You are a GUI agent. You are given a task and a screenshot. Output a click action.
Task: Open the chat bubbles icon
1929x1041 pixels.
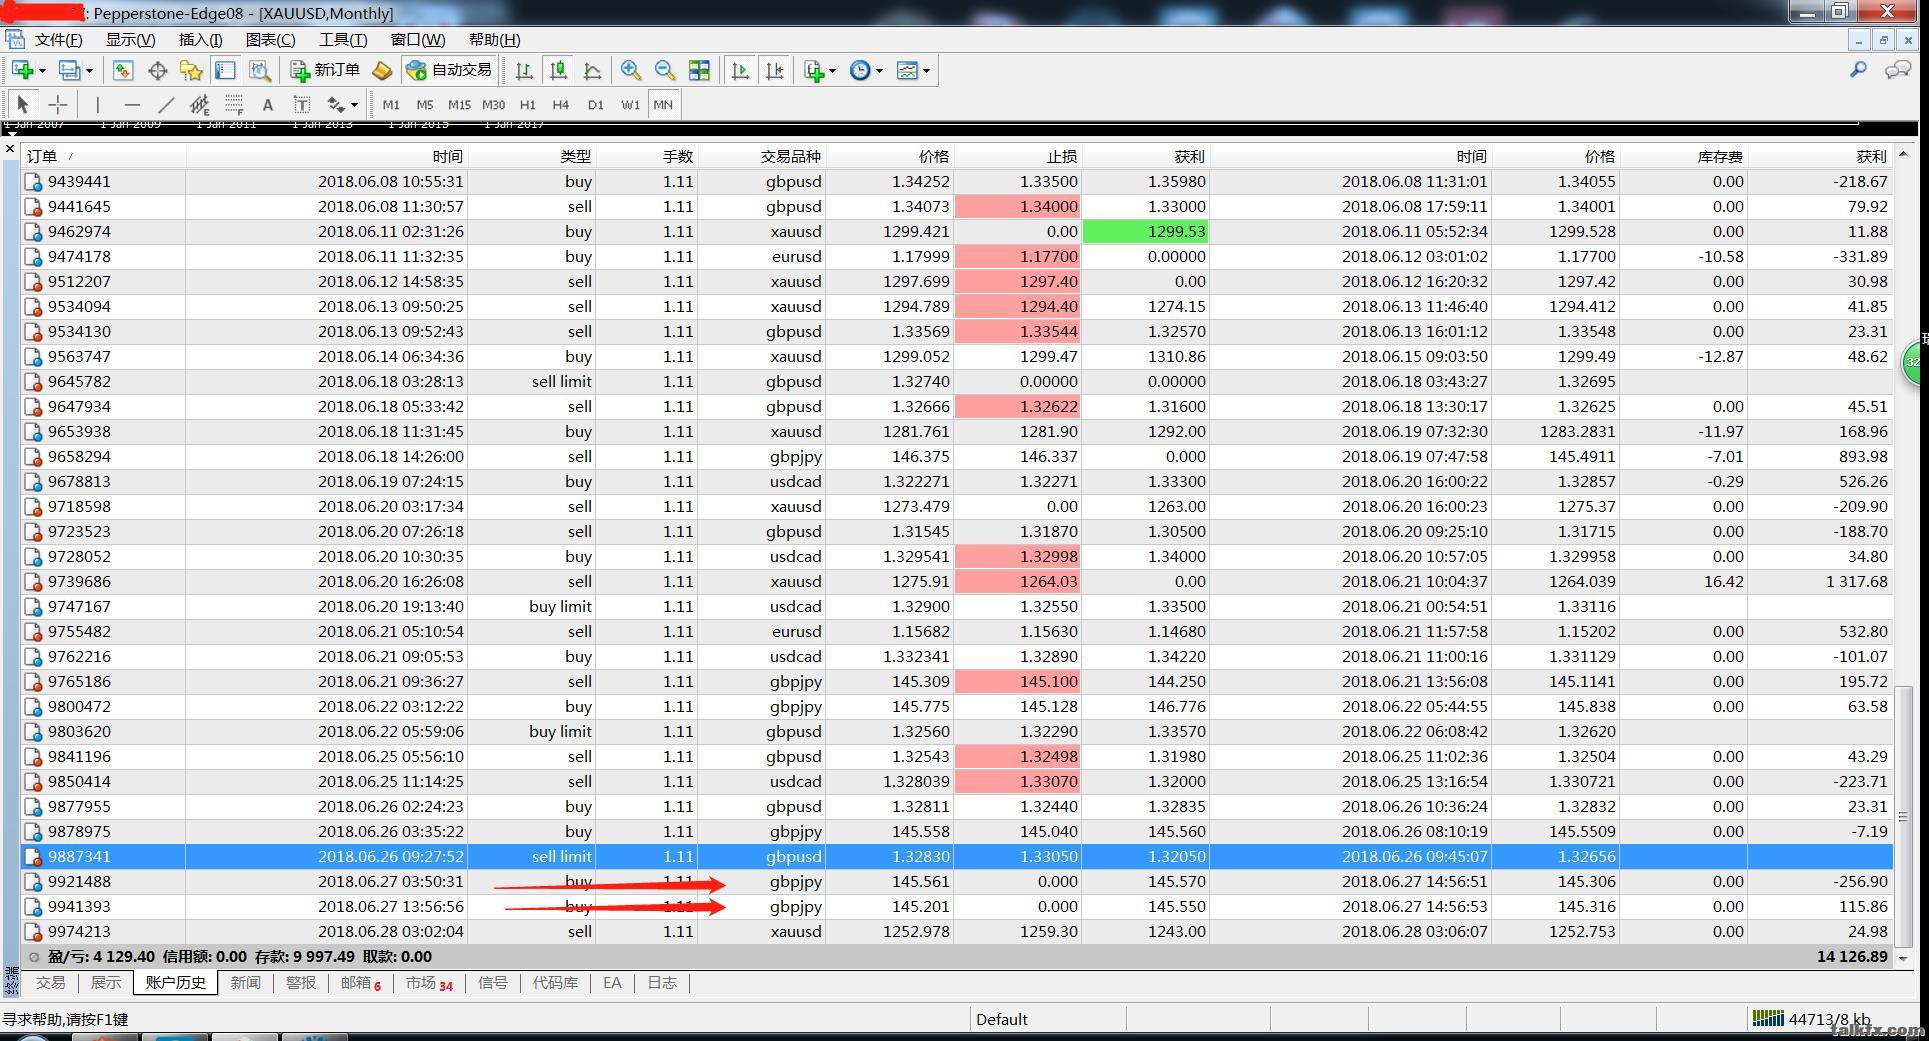pyautogui.click(x=1897, y=70)
